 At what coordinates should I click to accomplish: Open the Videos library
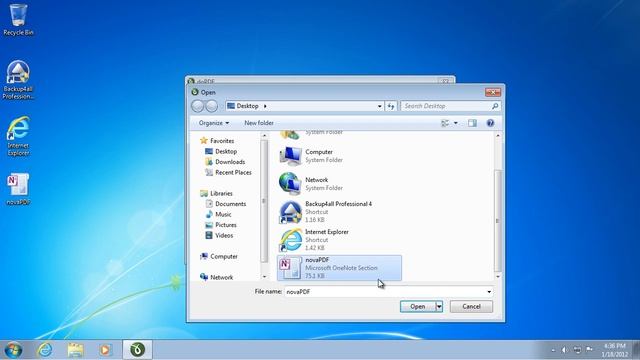click(220, 236)
